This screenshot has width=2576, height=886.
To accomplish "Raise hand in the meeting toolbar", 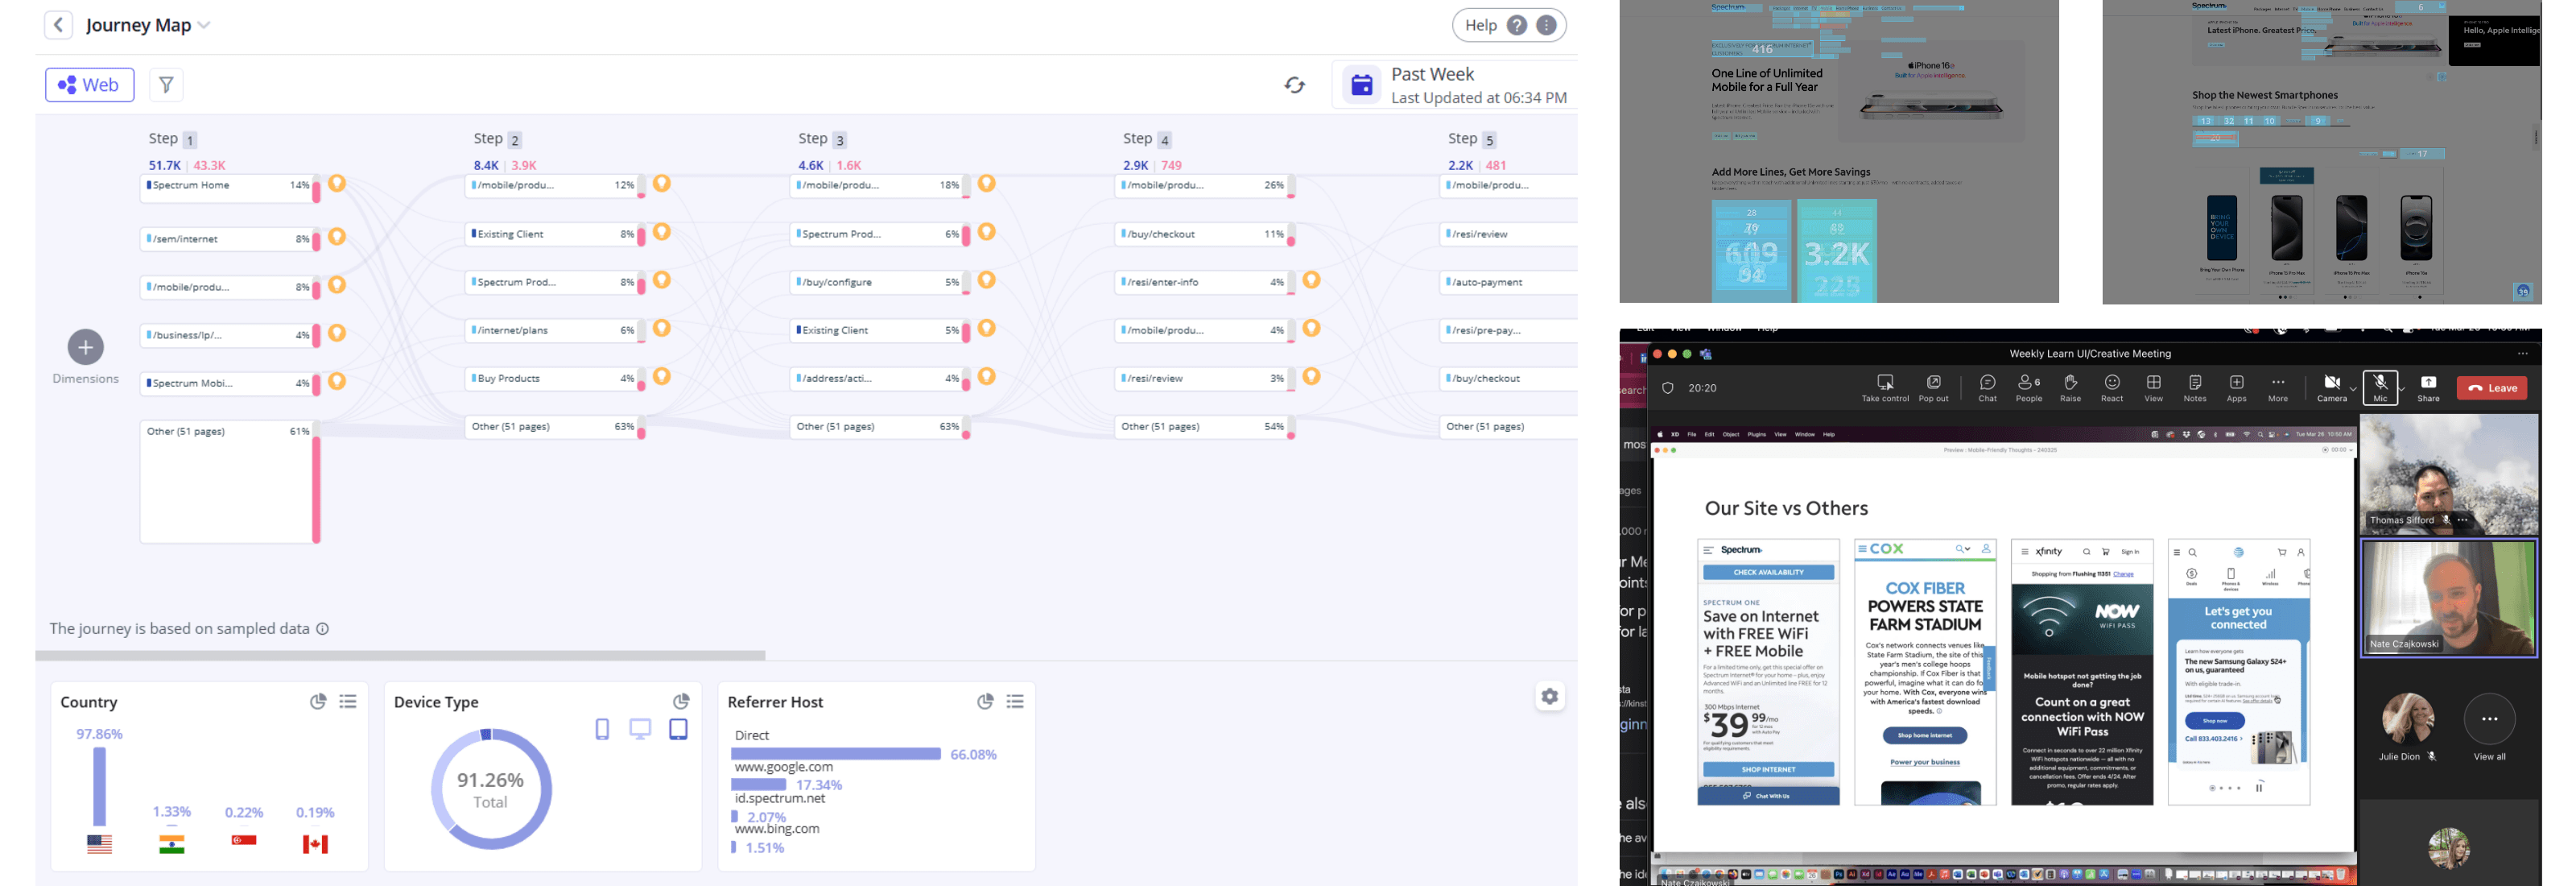I will 2070,387.
